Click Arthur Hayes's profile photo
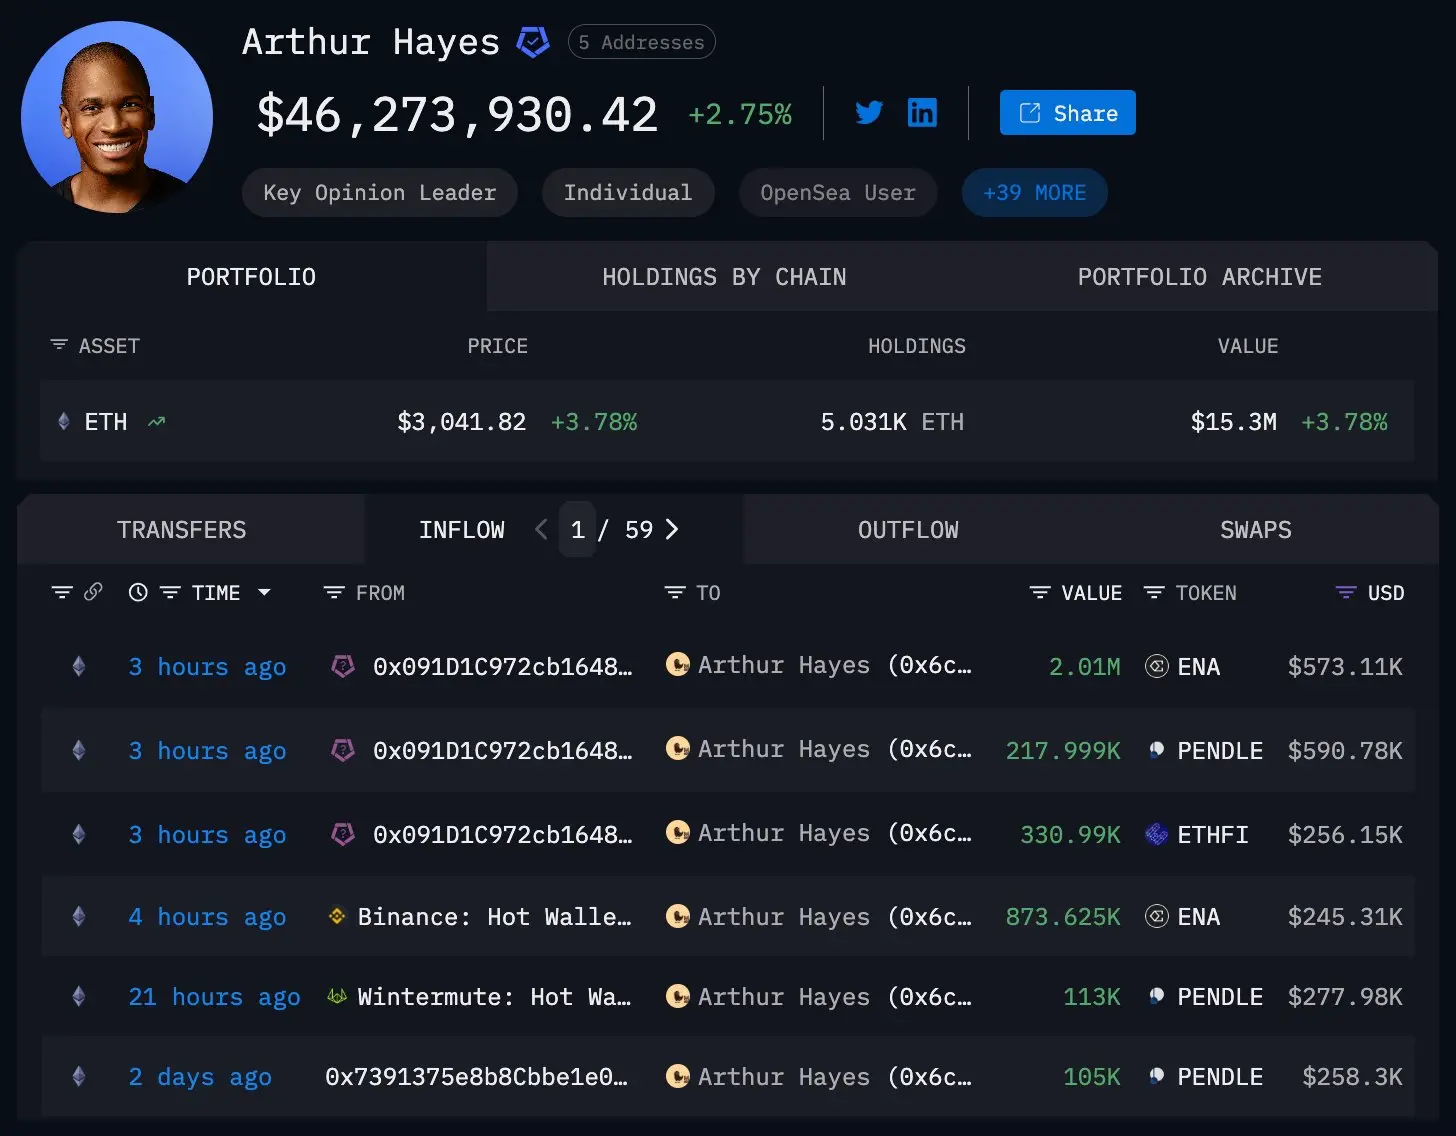 (x=117, y=117)
